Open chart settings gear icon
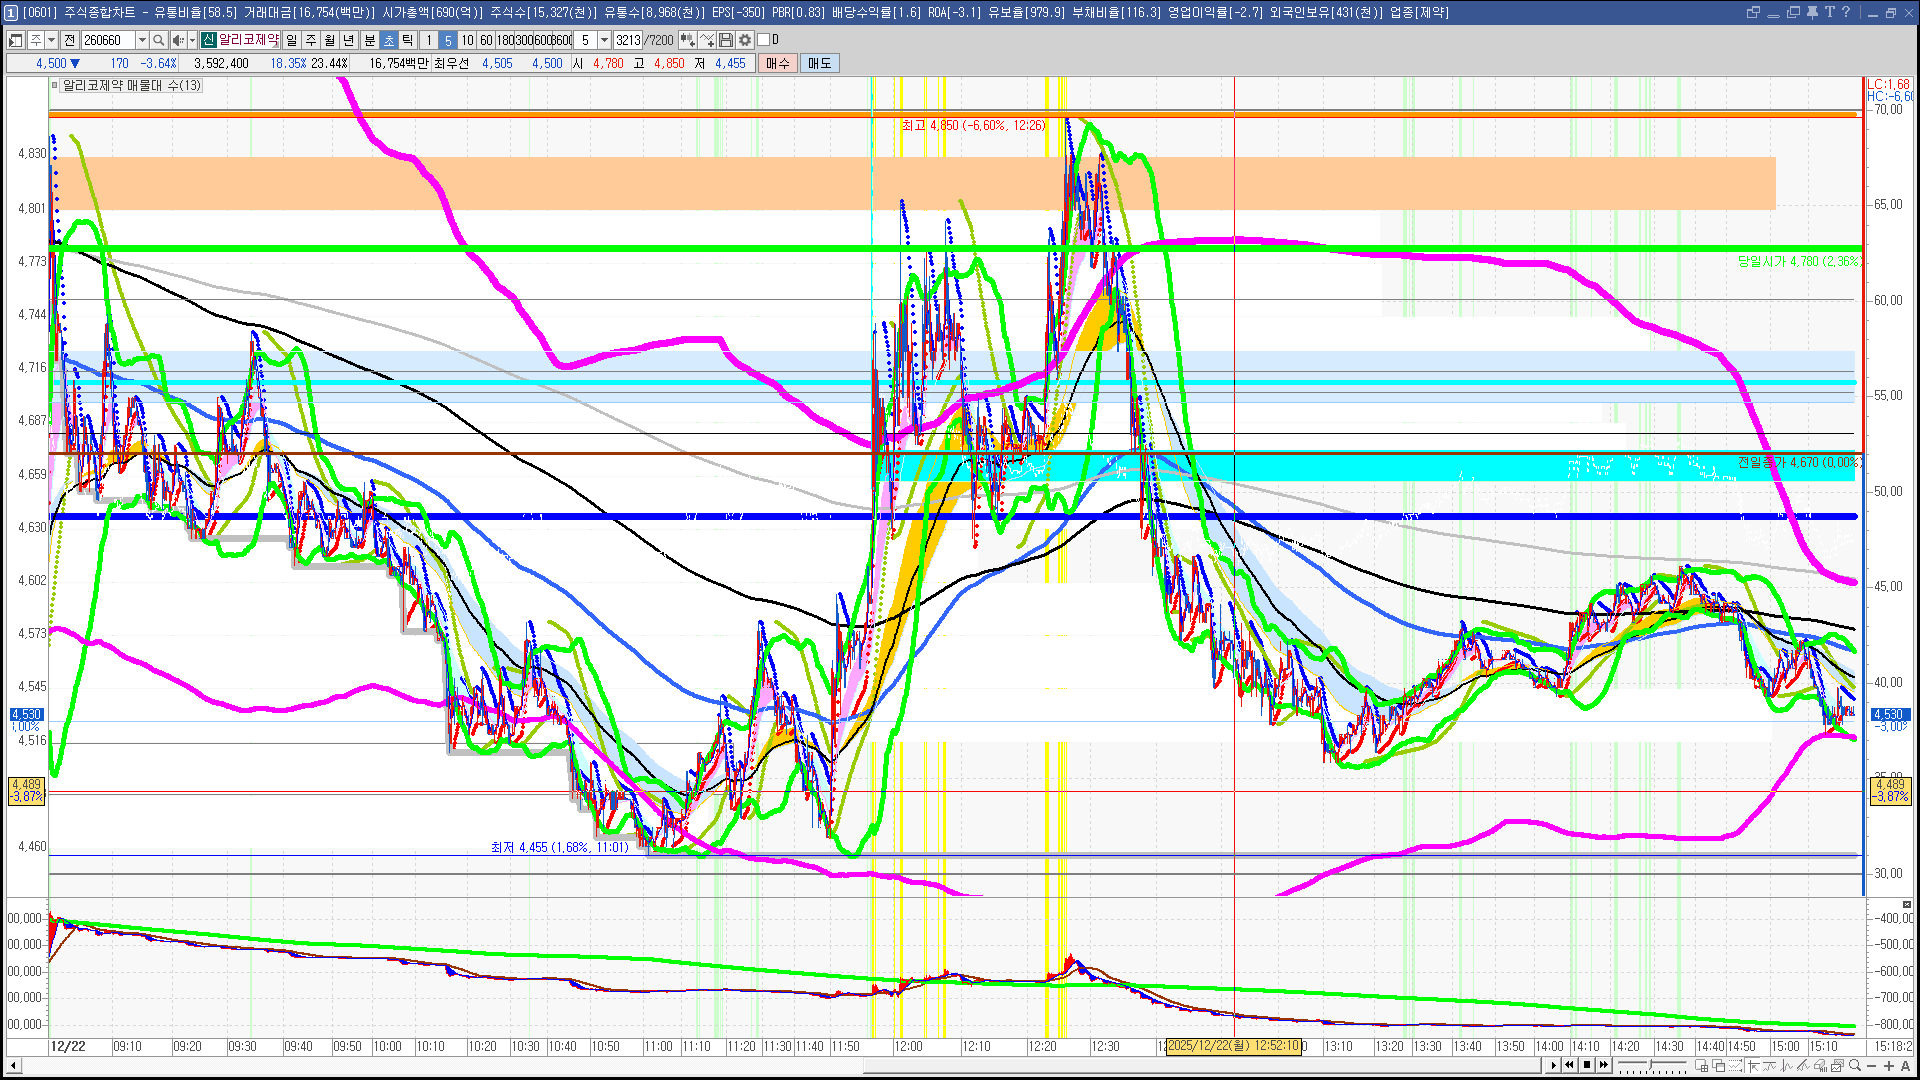Image resolution: width=1920 pixels, height=1080 pixels. (x=745, y=40)
